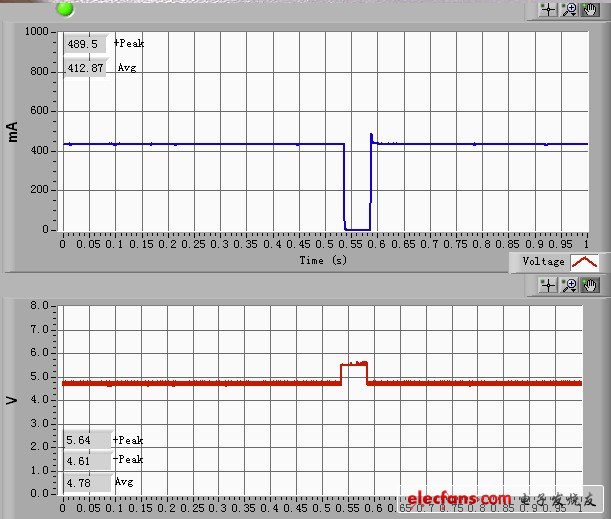Open zoom tool on voltage graph palette
This screenshot has height=519, width=611.
pos(569,286)
